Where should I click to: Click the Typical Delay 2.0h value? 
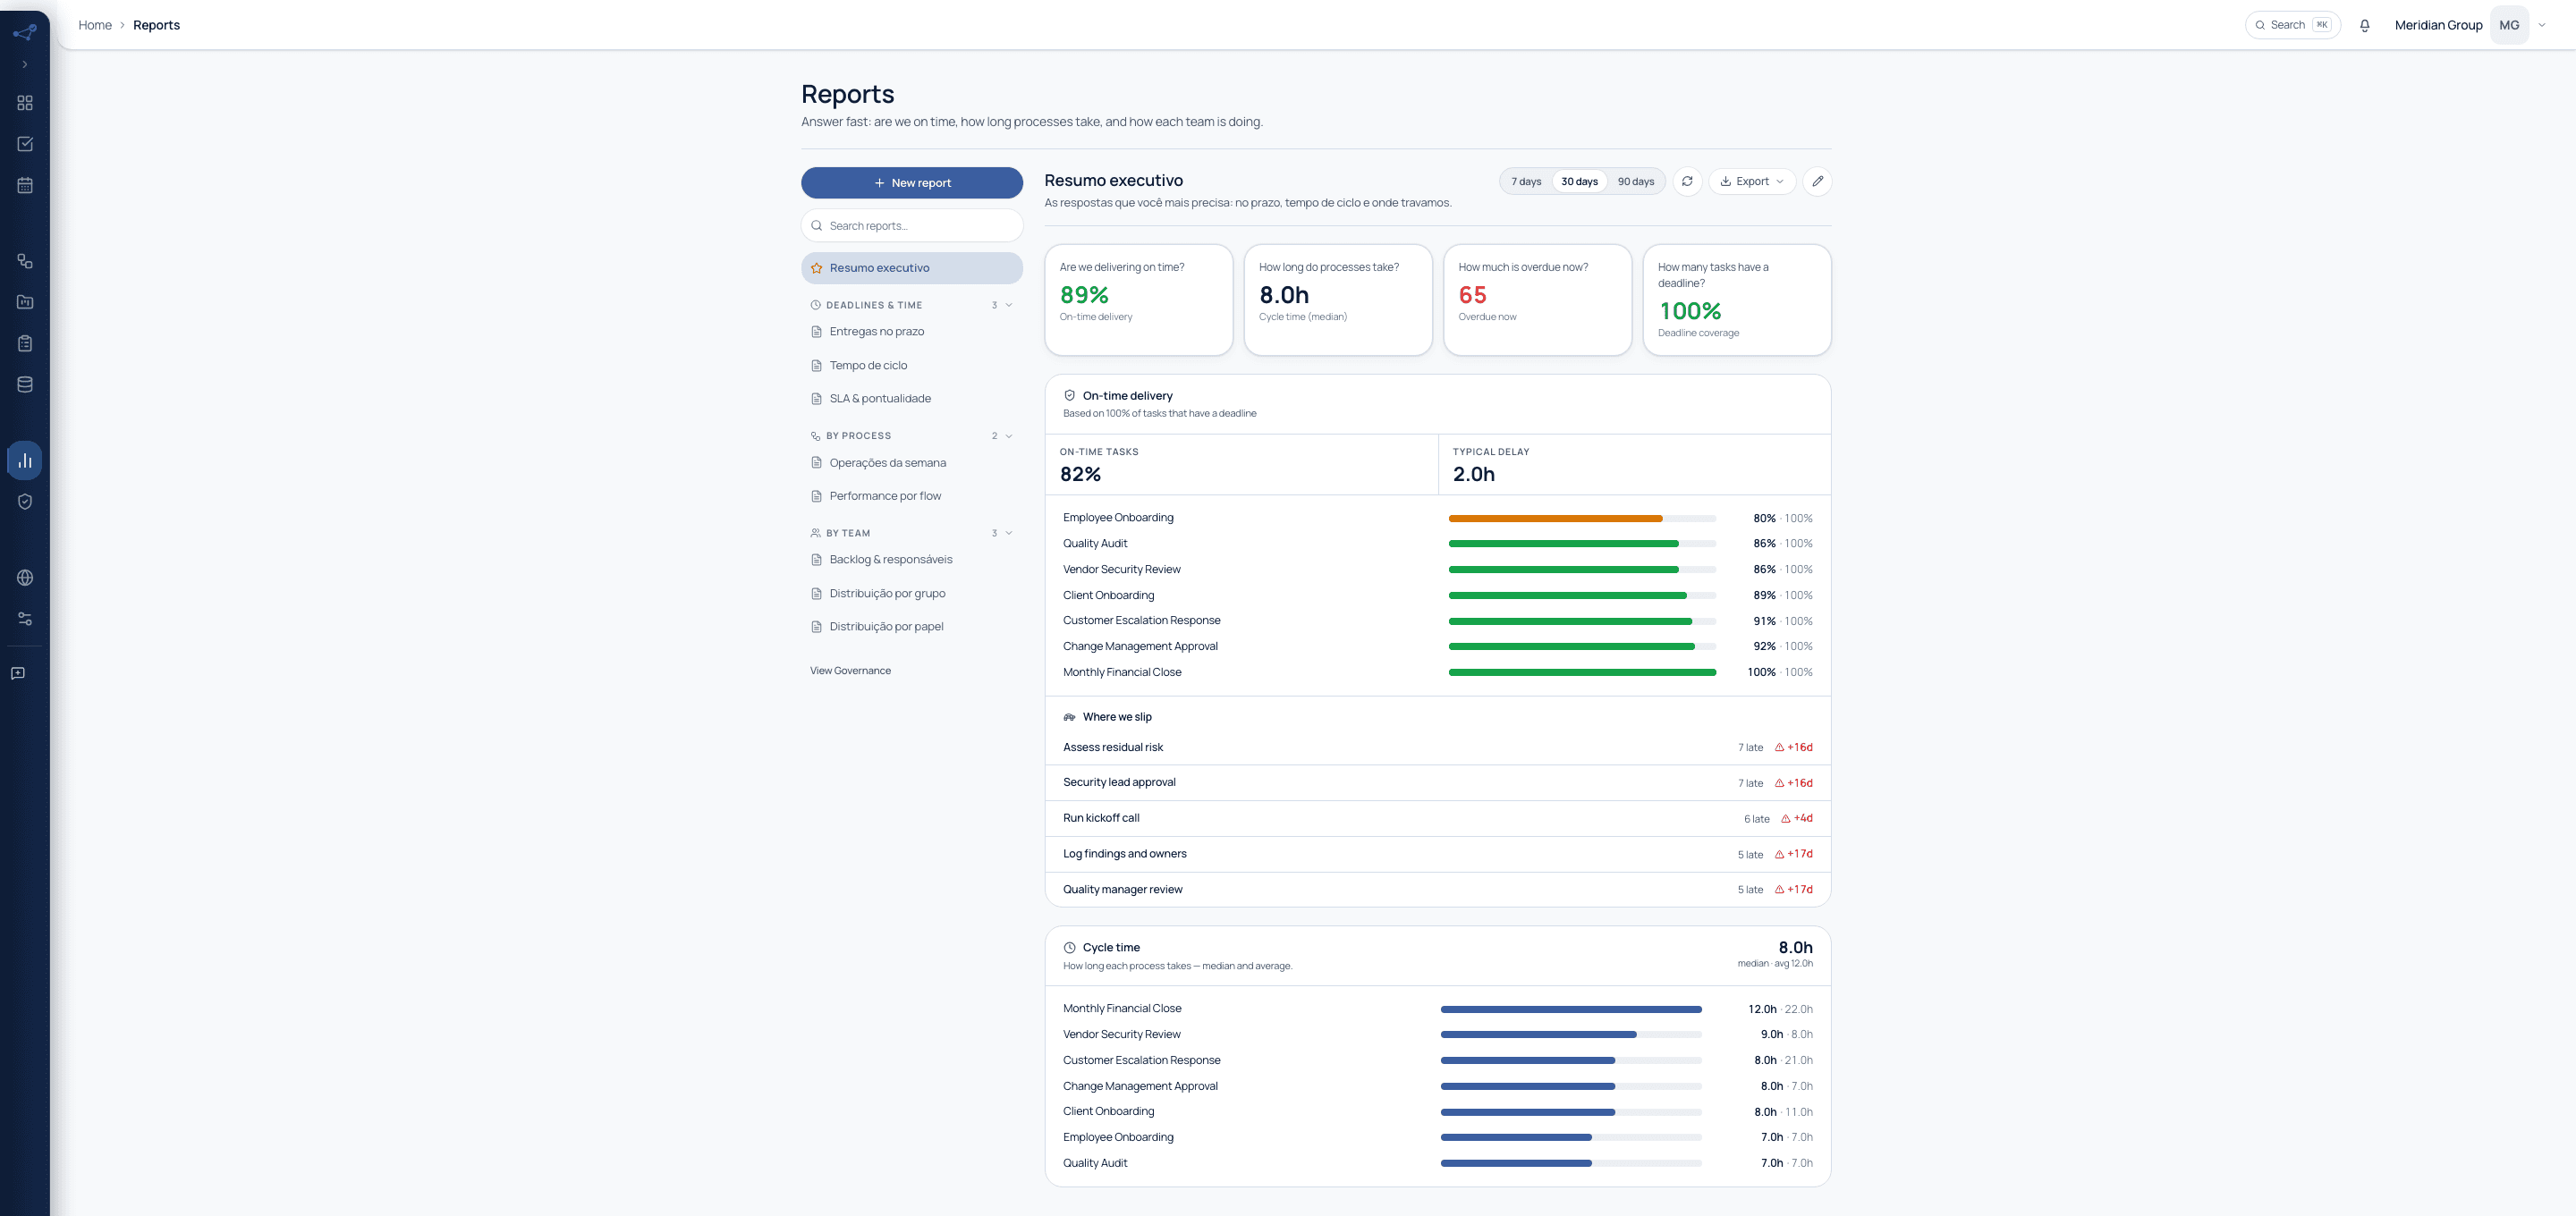coord(1473,475)
